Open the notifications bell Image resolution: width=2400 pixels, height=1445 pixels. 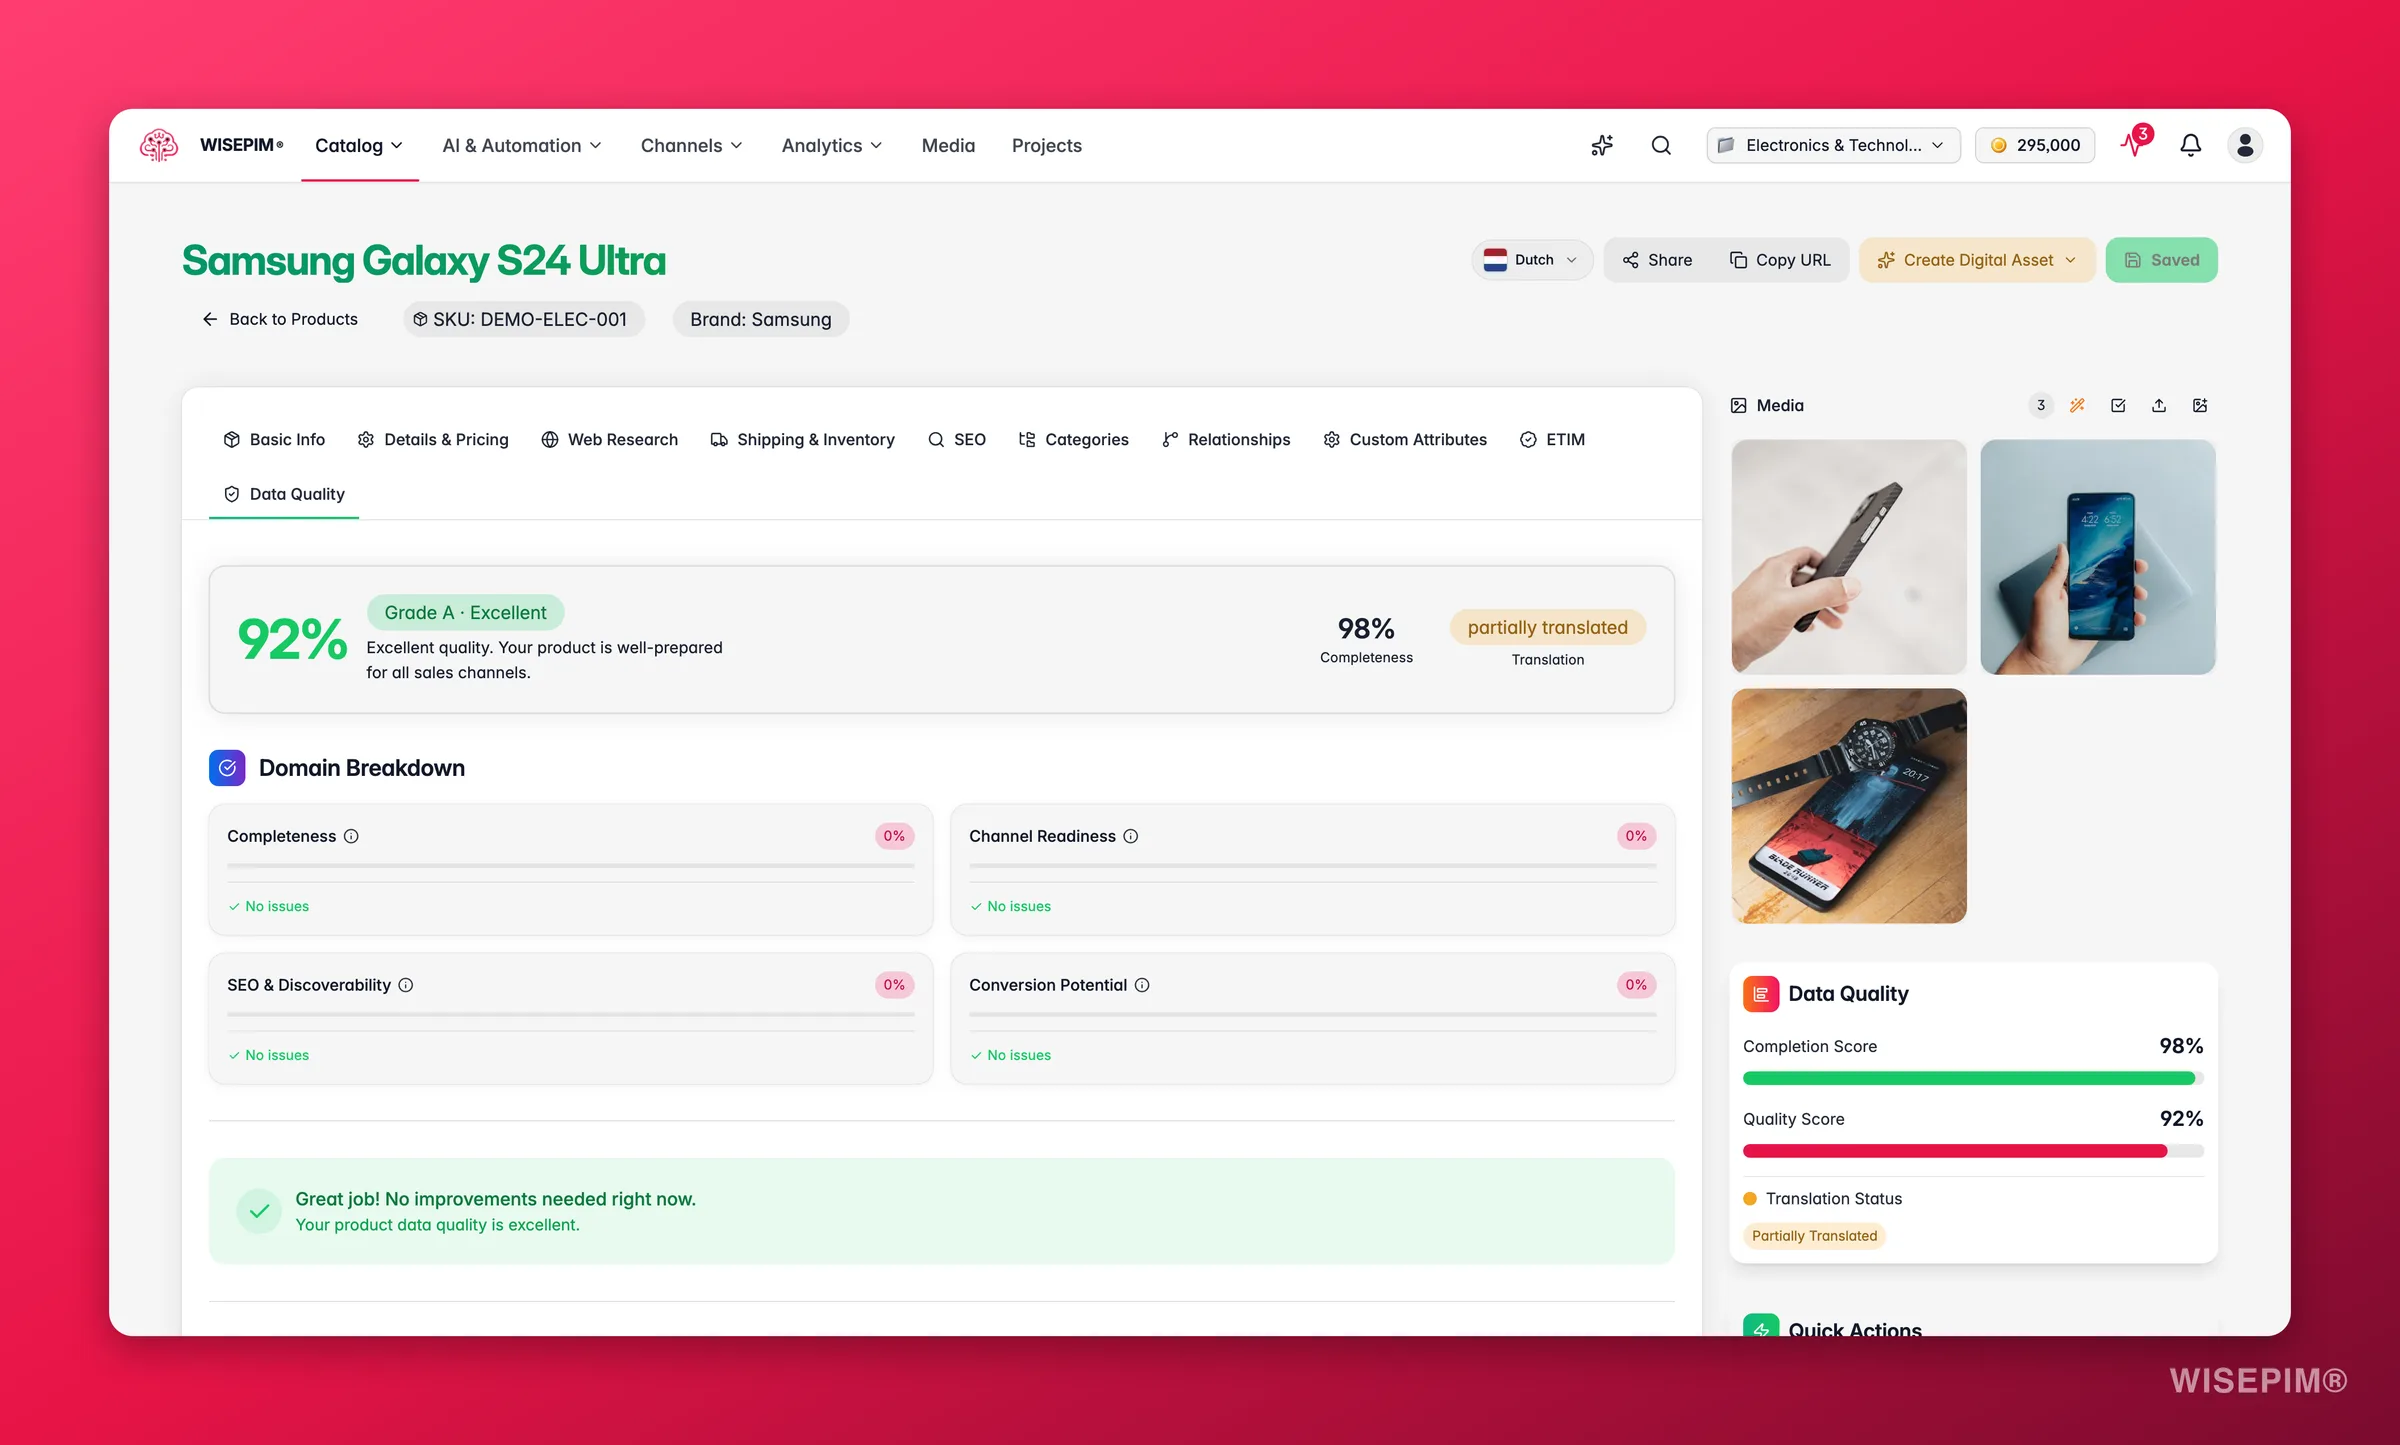(x=2191, y=145)
